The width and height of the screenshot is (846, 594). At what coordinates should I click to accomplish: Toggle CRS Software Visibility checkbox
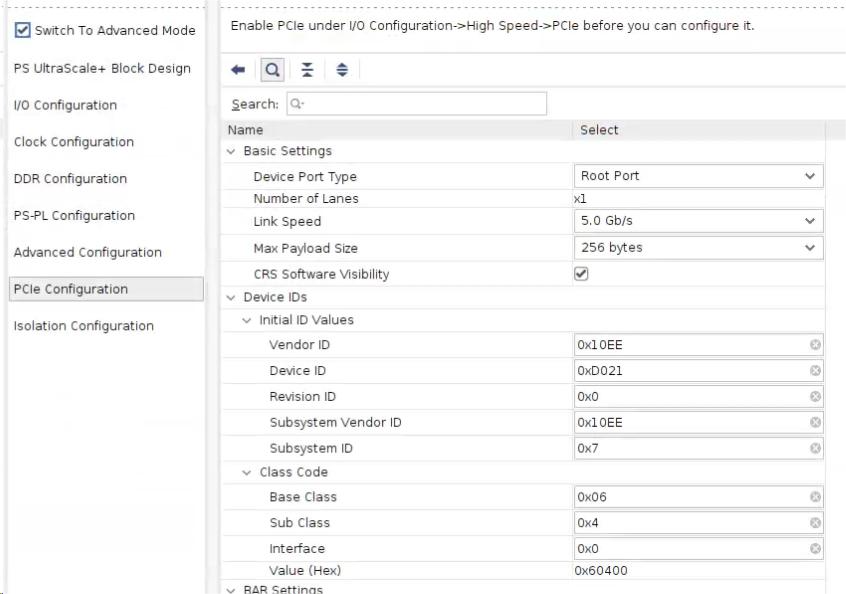click(581, 274)
